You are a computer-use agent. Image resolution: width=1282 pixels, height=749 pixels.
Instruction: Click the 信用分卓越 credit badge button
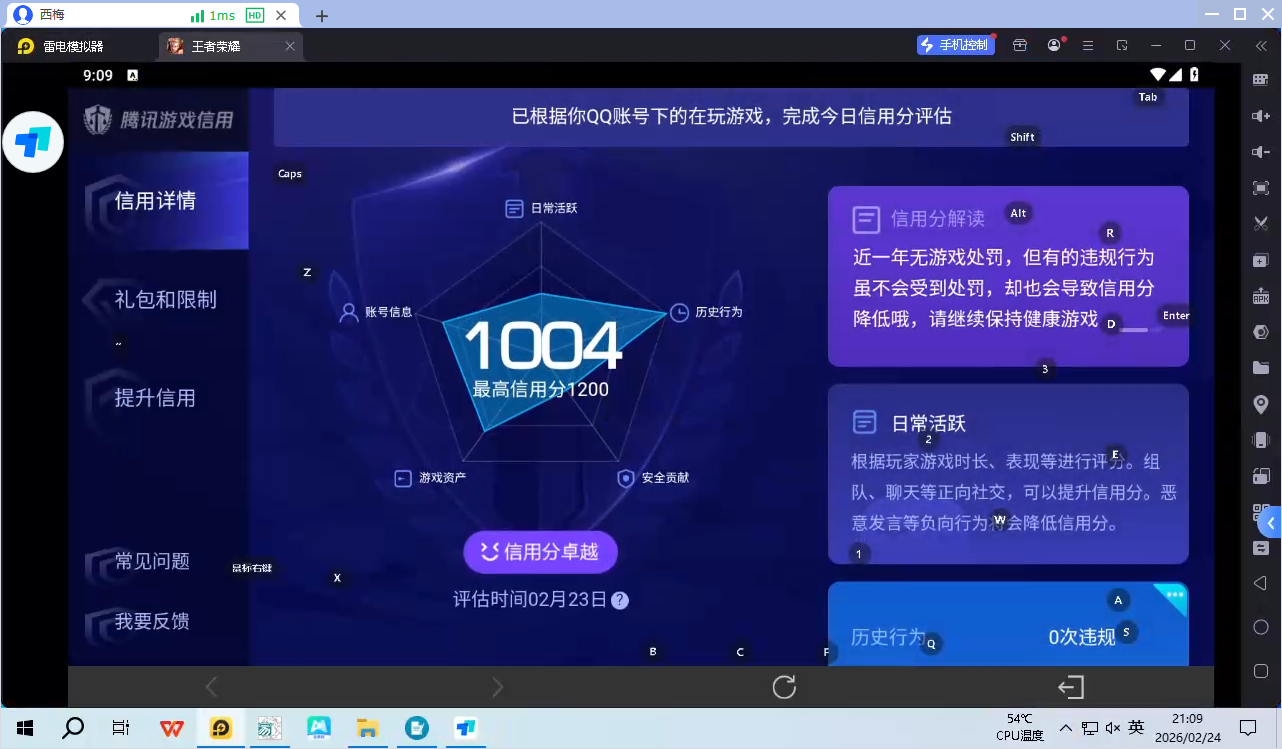tap(540, 551)
